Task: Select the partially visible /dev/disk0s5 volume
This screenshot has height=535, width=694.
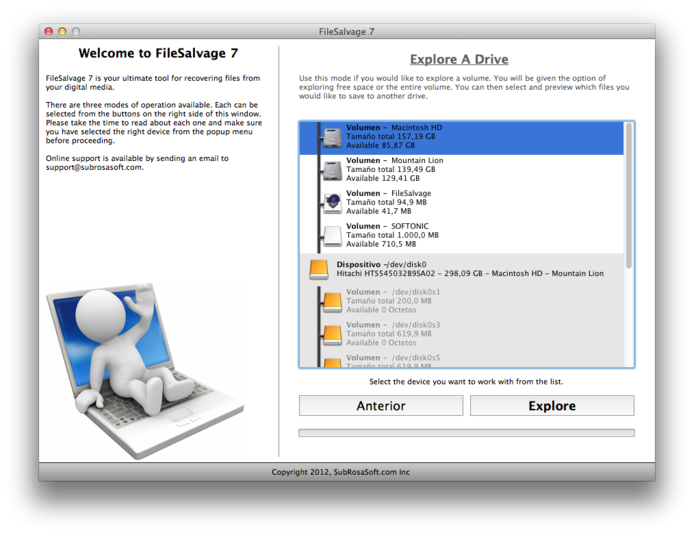Action: coord(461,360)
